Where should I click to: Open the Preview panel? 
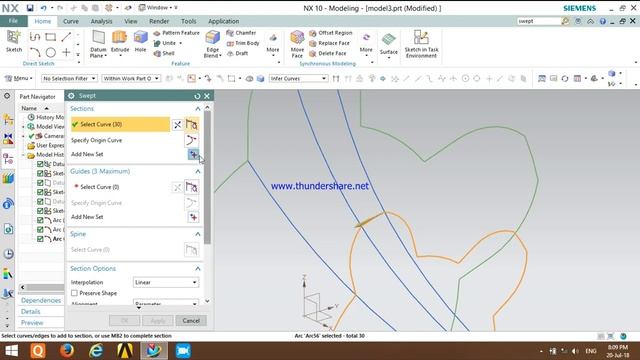(32, 323)
